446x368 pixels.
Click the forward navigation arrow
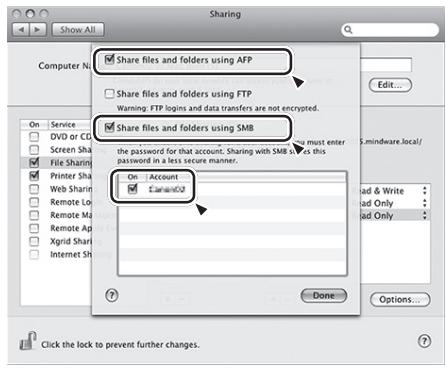tap(38, 30)
